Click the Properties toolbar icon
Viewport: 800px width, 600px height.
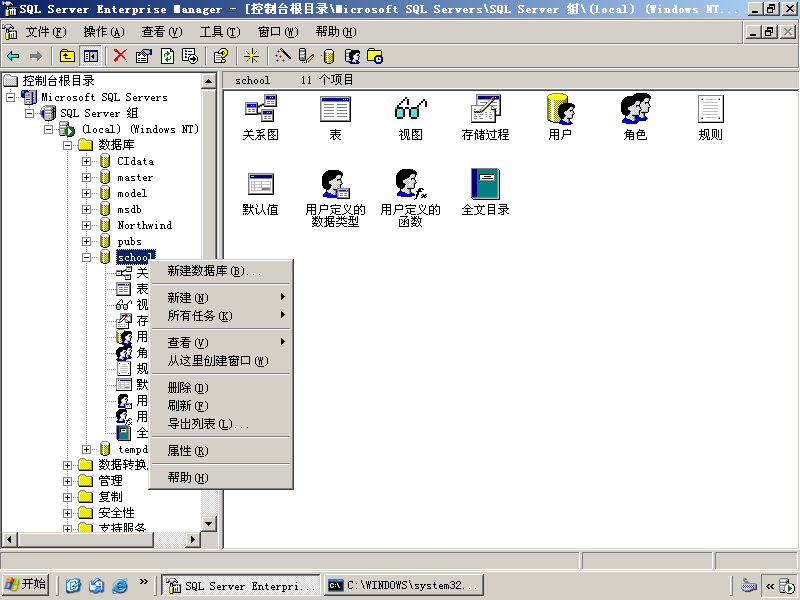(144, 56)
